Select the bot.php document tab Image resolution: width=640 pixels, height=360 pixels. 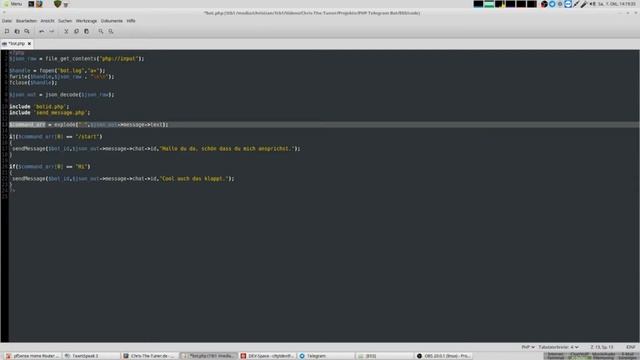[x=16, y=44]
